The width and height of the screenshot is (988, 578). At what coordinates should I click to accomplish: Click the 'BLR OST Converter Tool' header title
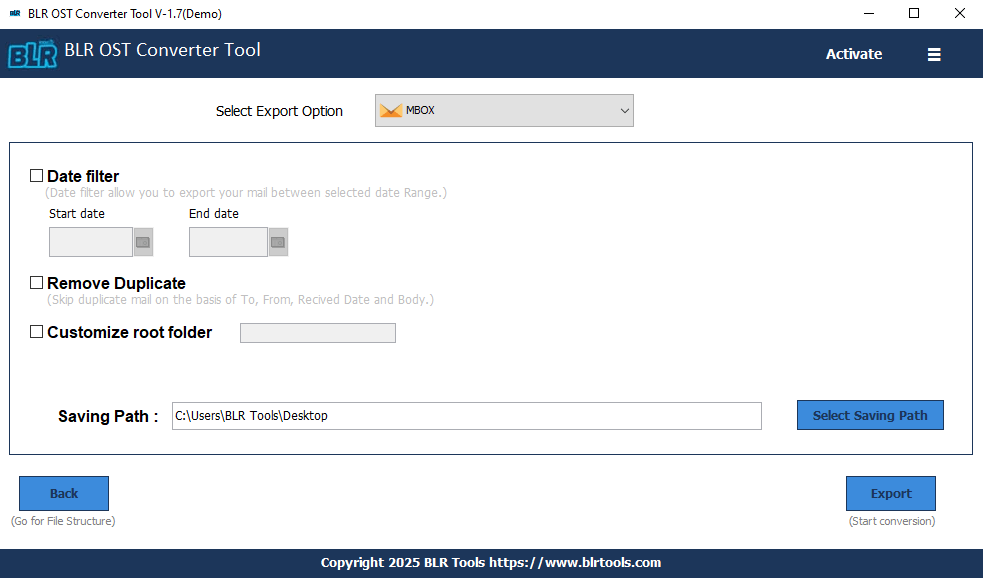162,50
